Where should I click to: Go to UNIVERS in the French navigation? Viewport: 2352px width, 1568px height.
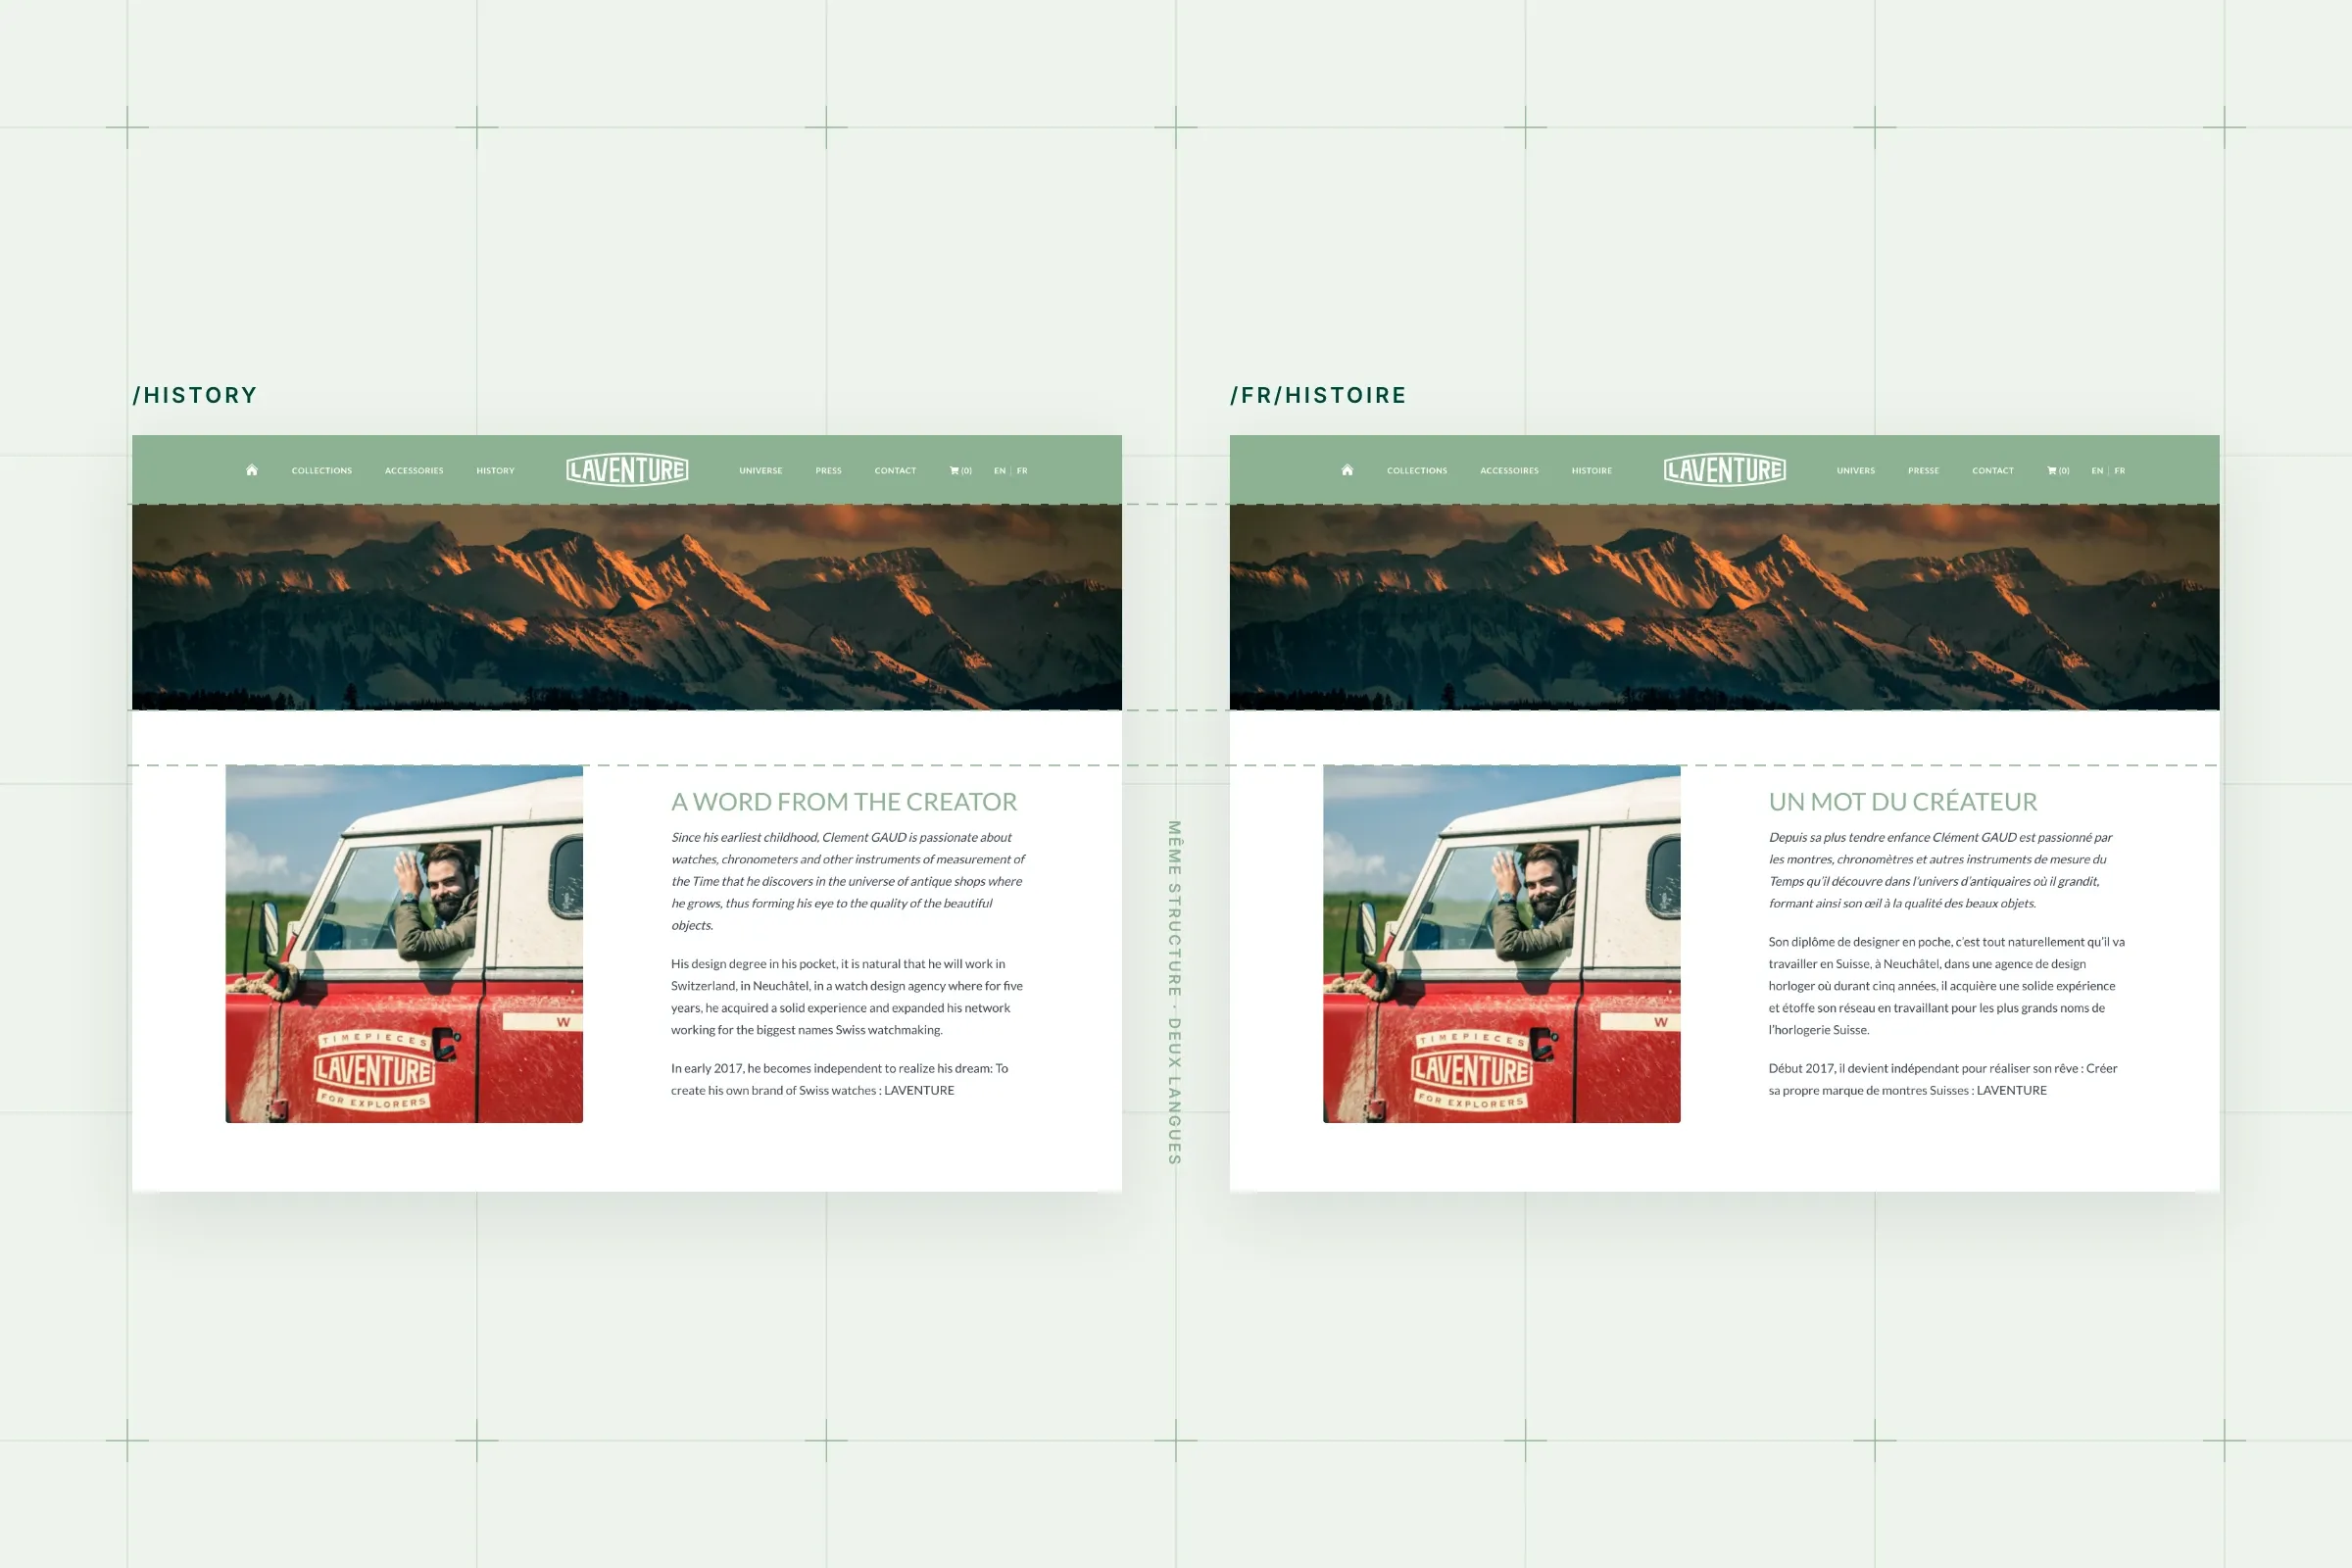tap(1856, 471)
